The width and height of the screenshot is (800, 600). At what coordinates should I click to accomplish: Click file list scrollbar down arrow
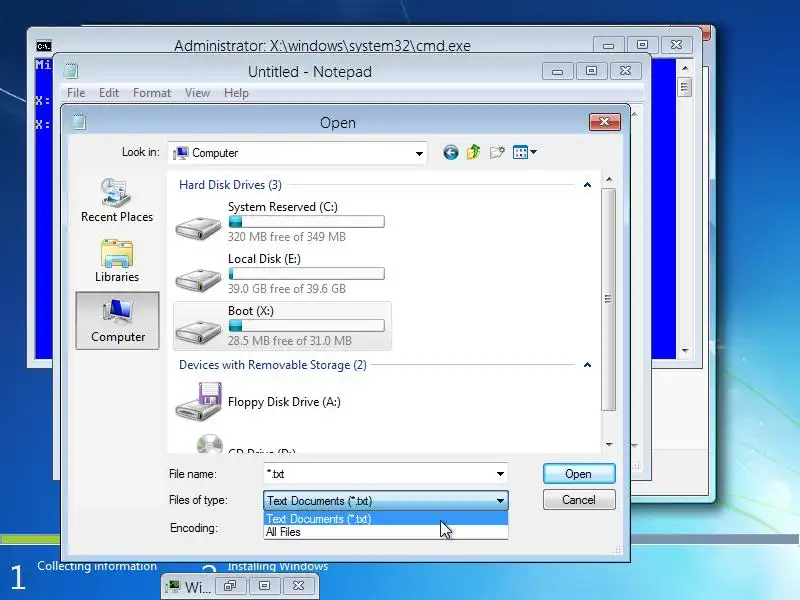609,445
